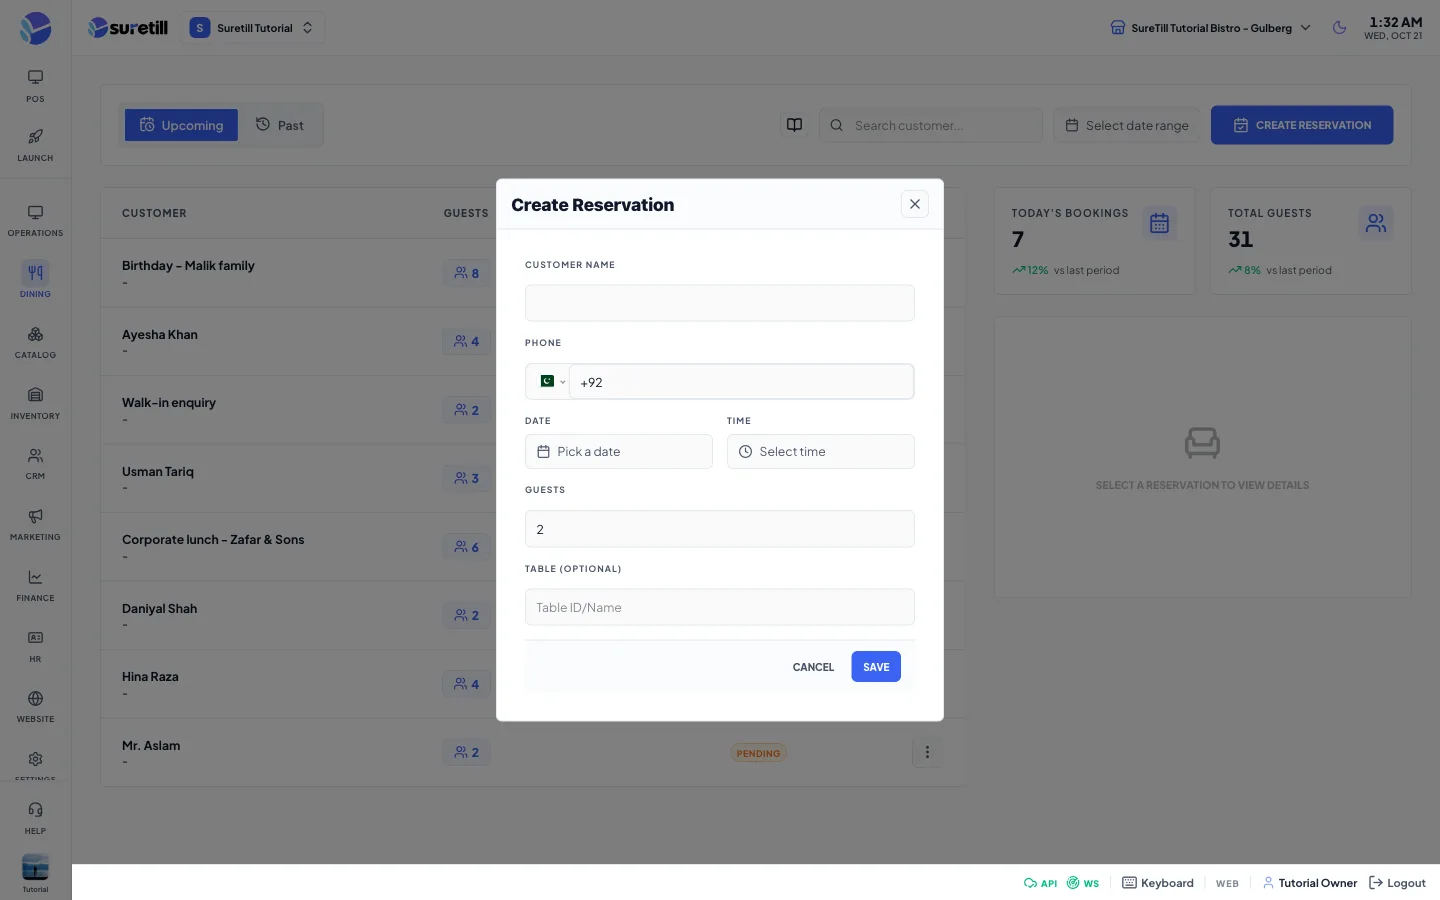Open the phone country code flag dropdown
The height and width of the screenshot is (900, 1440).
click(551, 381)
